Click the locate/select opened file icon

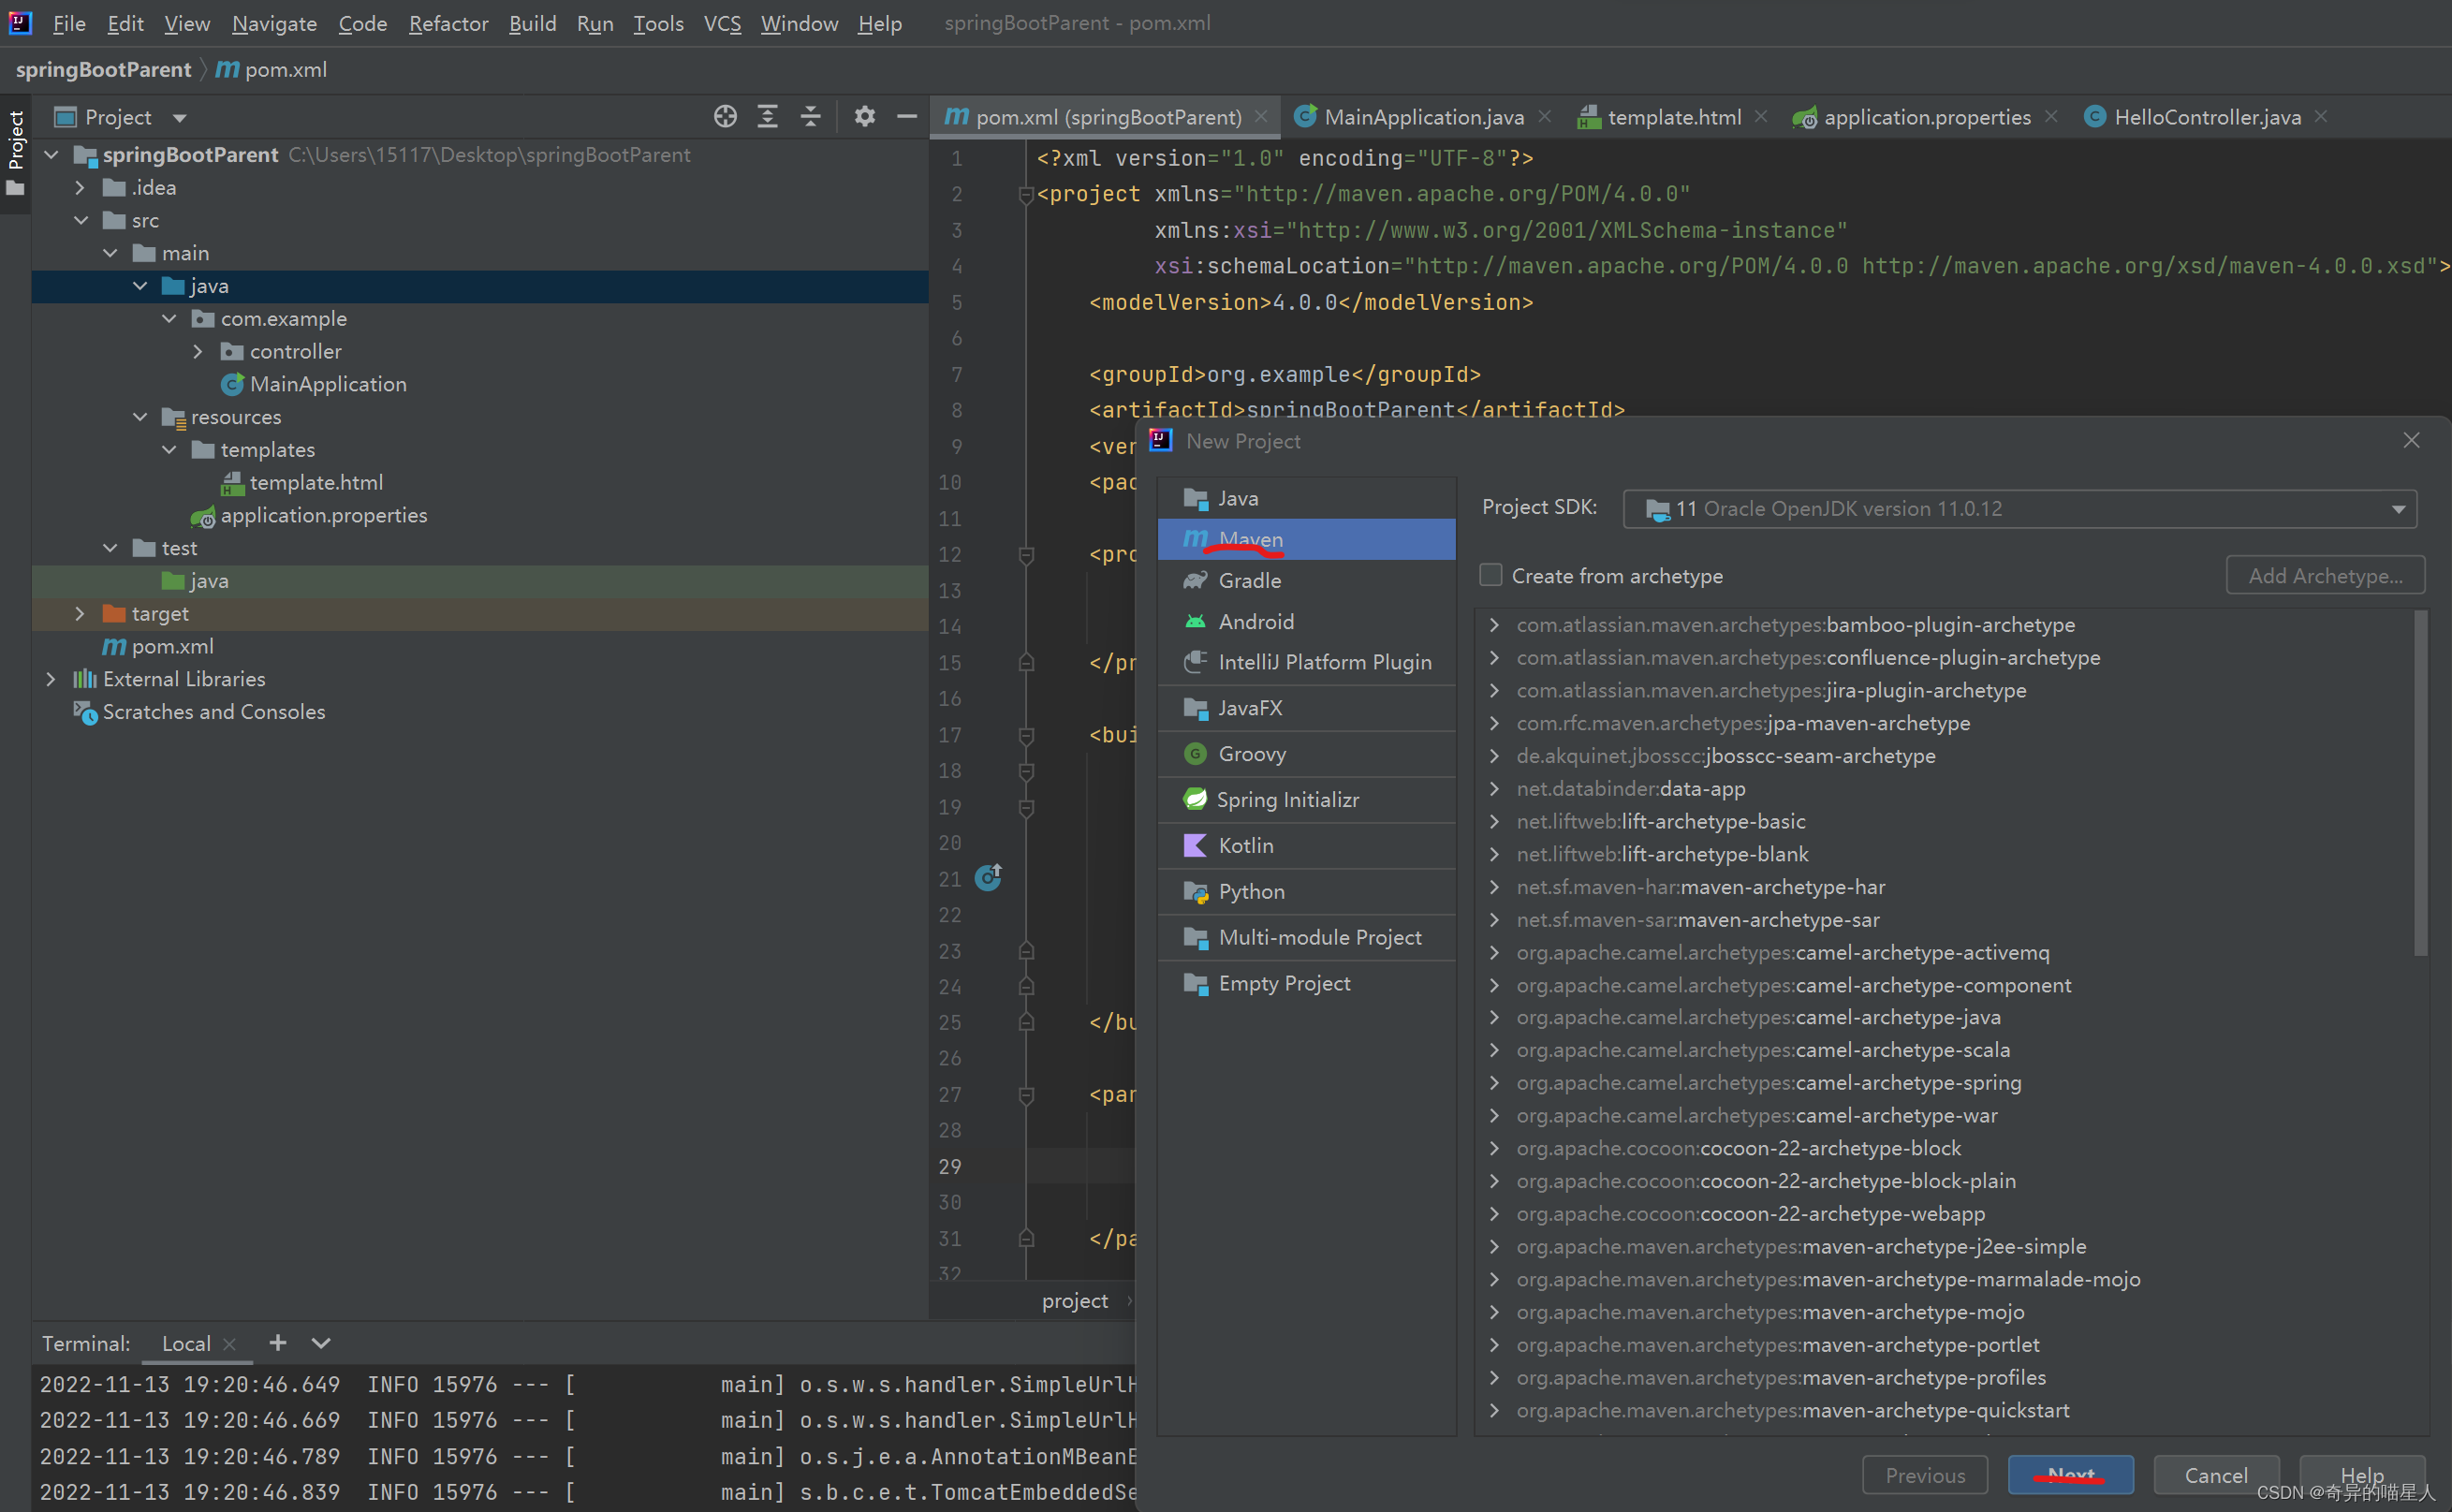(x=725, y=117)
